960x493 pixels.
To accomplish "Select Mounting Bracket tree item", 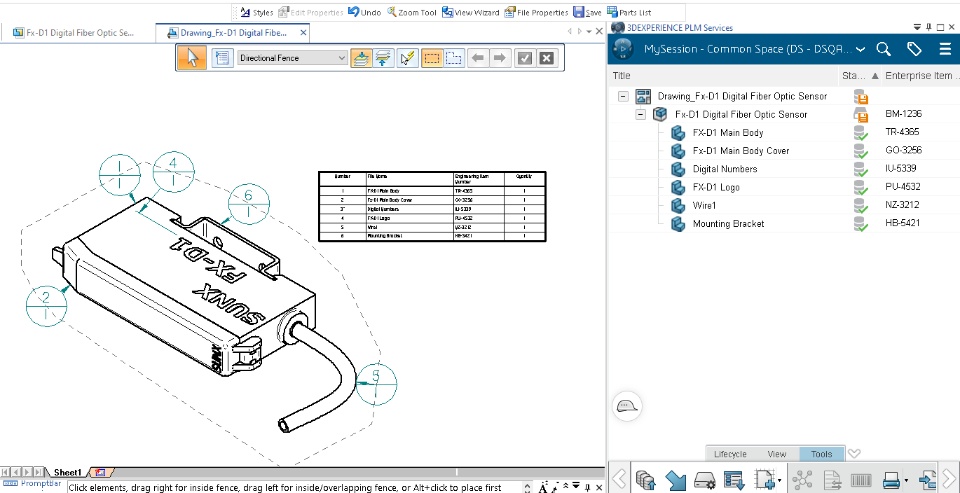I will (728, 224).
